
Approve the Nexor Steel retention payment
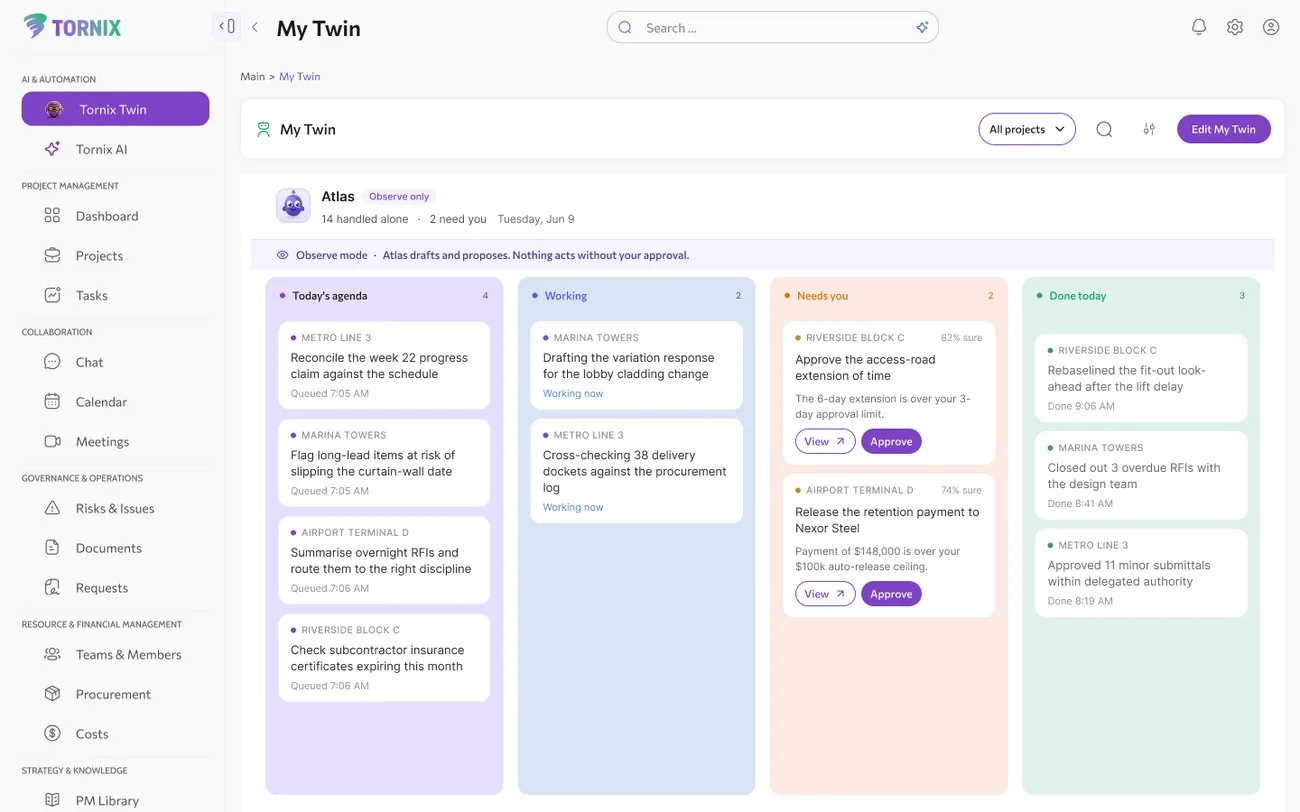point(891,594)
